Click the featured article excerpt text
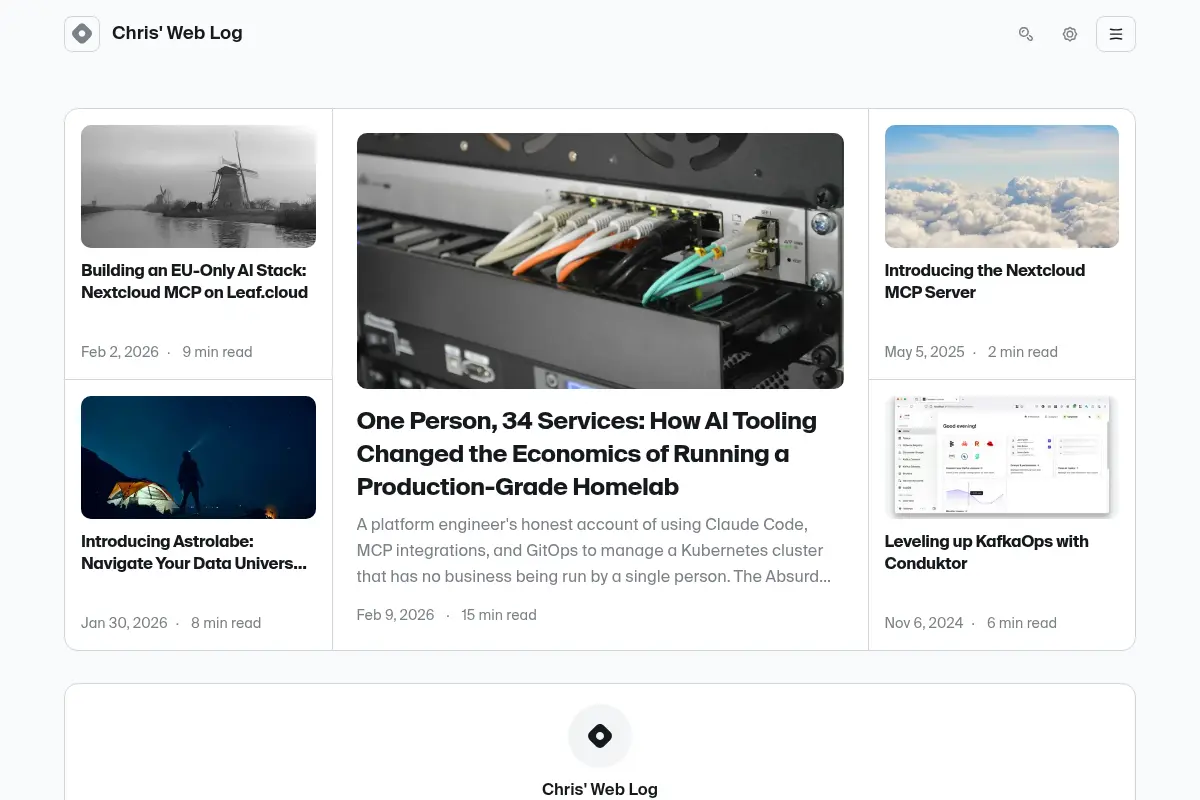 [x=594, y=550]
